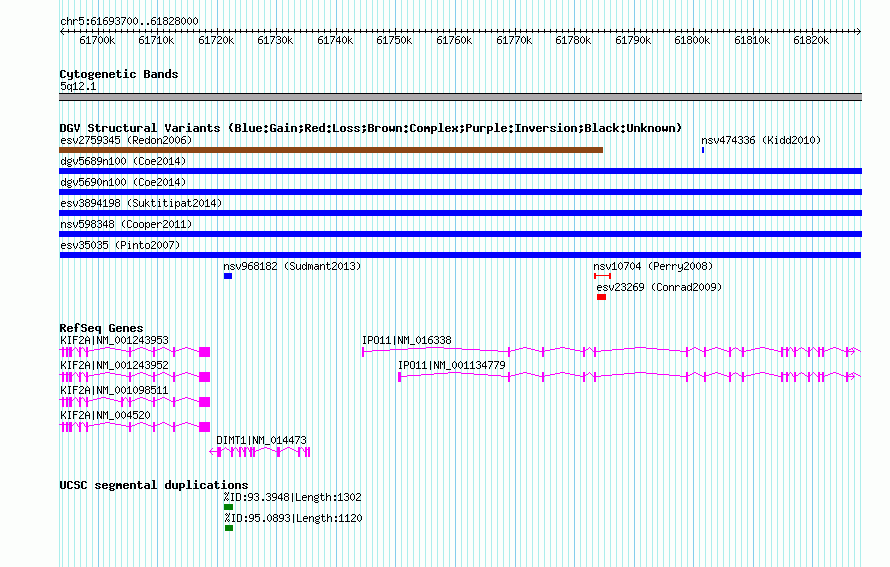Viewport: 890px width, 567px height.
Task: Click the 61750k ruler tick label
Action: pyautogui.click(x=394, y=41)
